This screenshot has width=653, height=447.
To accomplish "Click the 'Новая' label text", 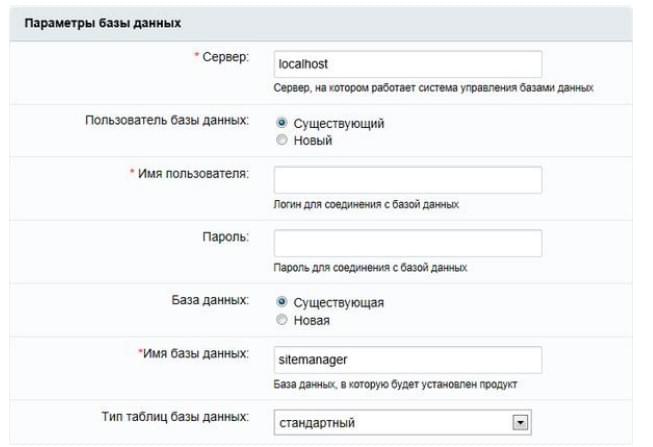I will click(x=312, y=320).
